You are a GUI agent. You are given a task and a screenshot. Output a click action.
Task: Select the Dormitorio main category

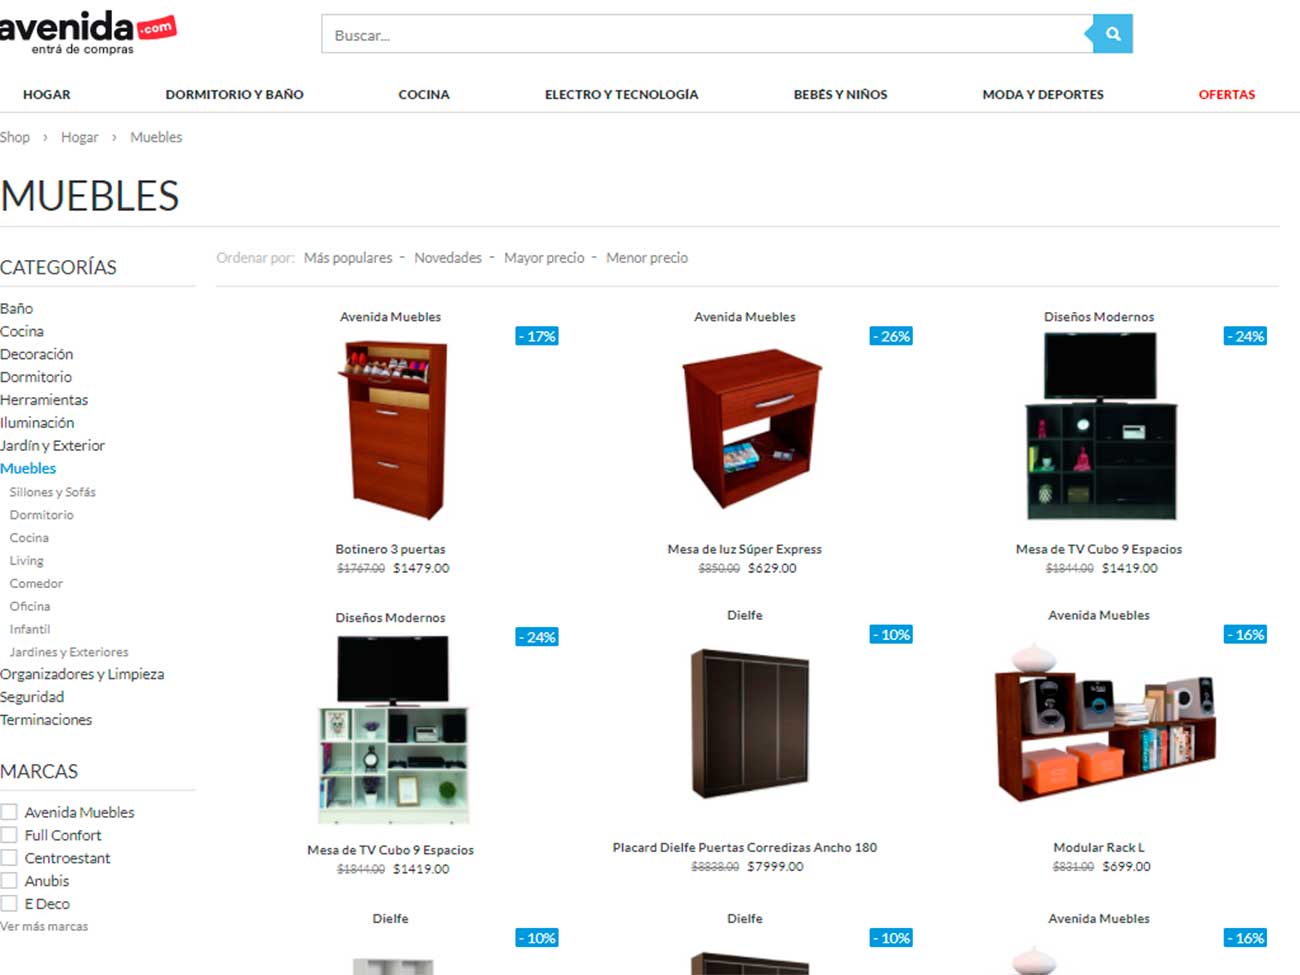36,377
